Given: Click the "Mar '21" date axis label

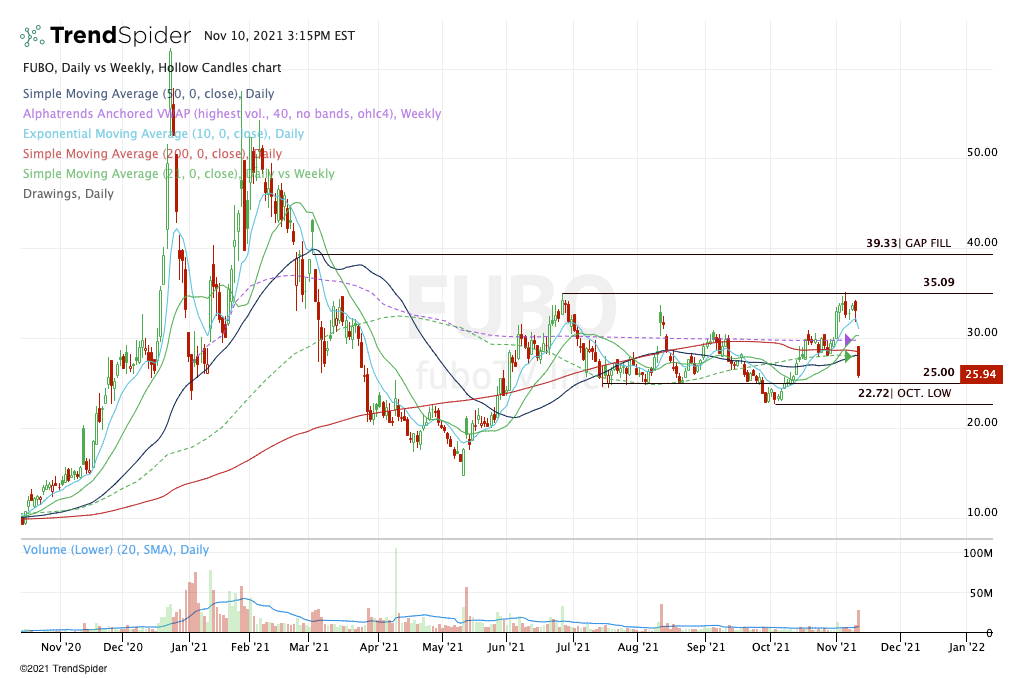Looking at the screenshot, I should pos(309,647).
